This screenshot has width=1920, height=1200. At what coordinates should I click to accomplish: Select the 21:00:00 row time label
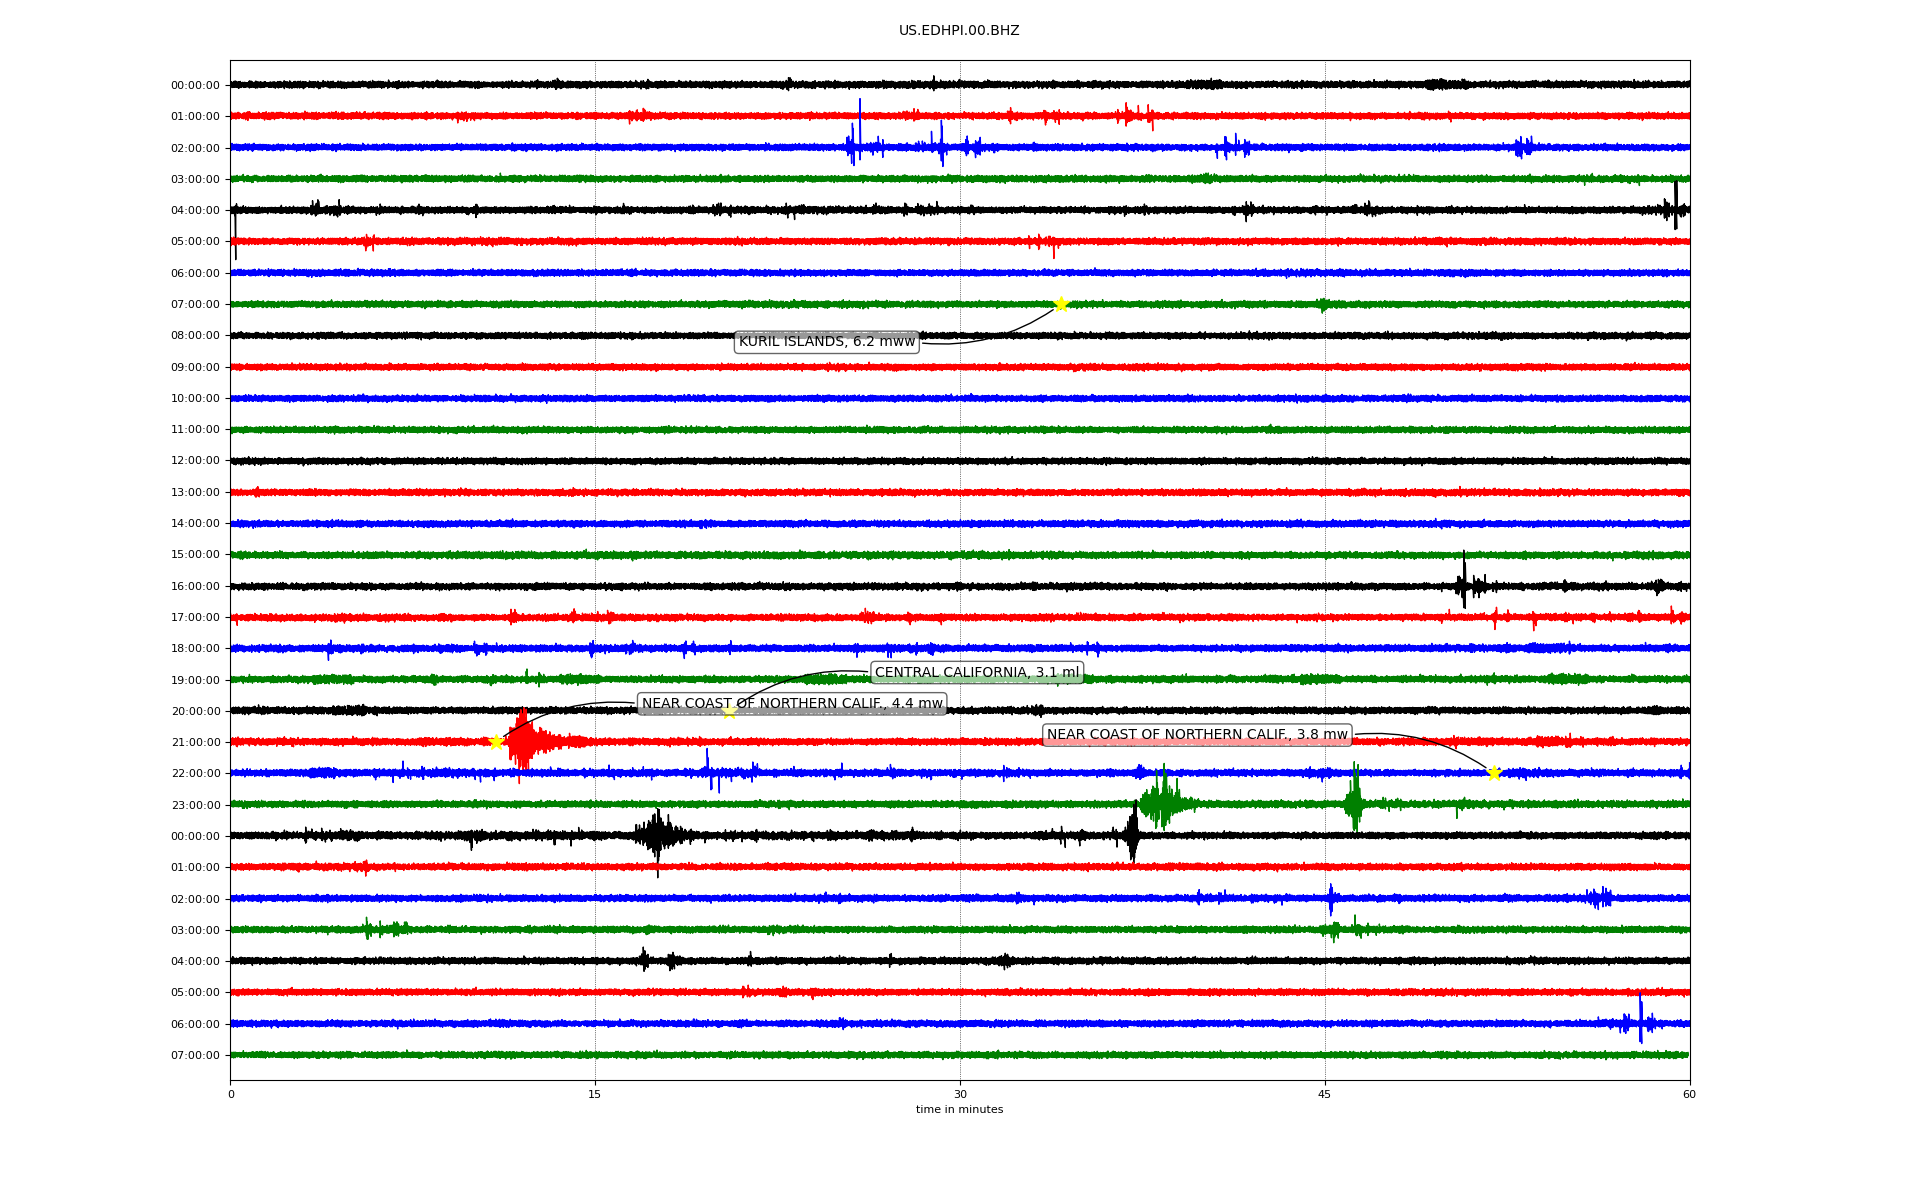(x=195, y=742)
